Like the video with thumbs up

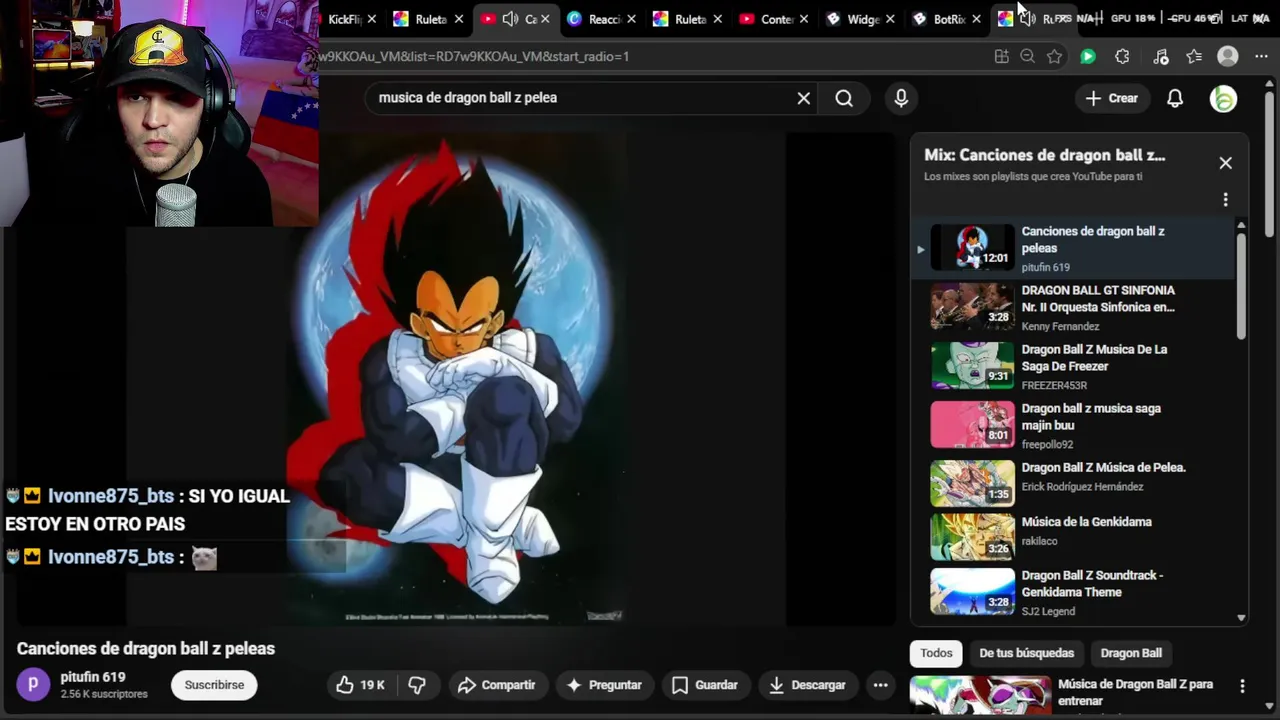[x=360, y=685]
